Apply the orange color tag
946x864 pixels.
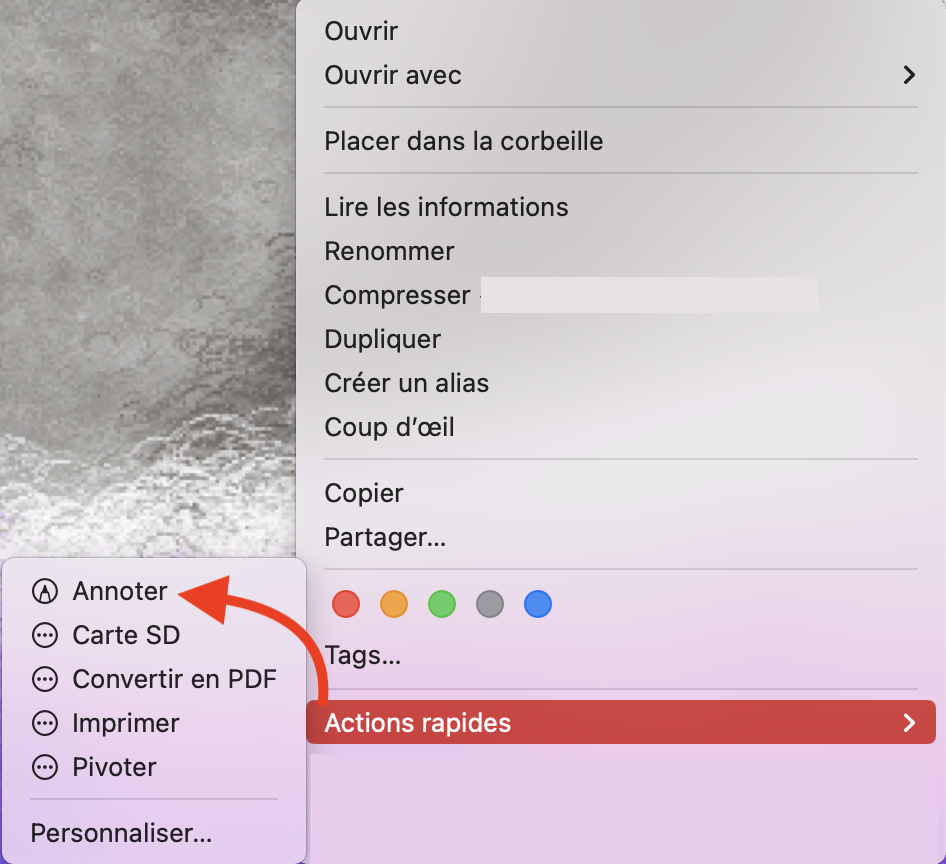tap(394, 604)
